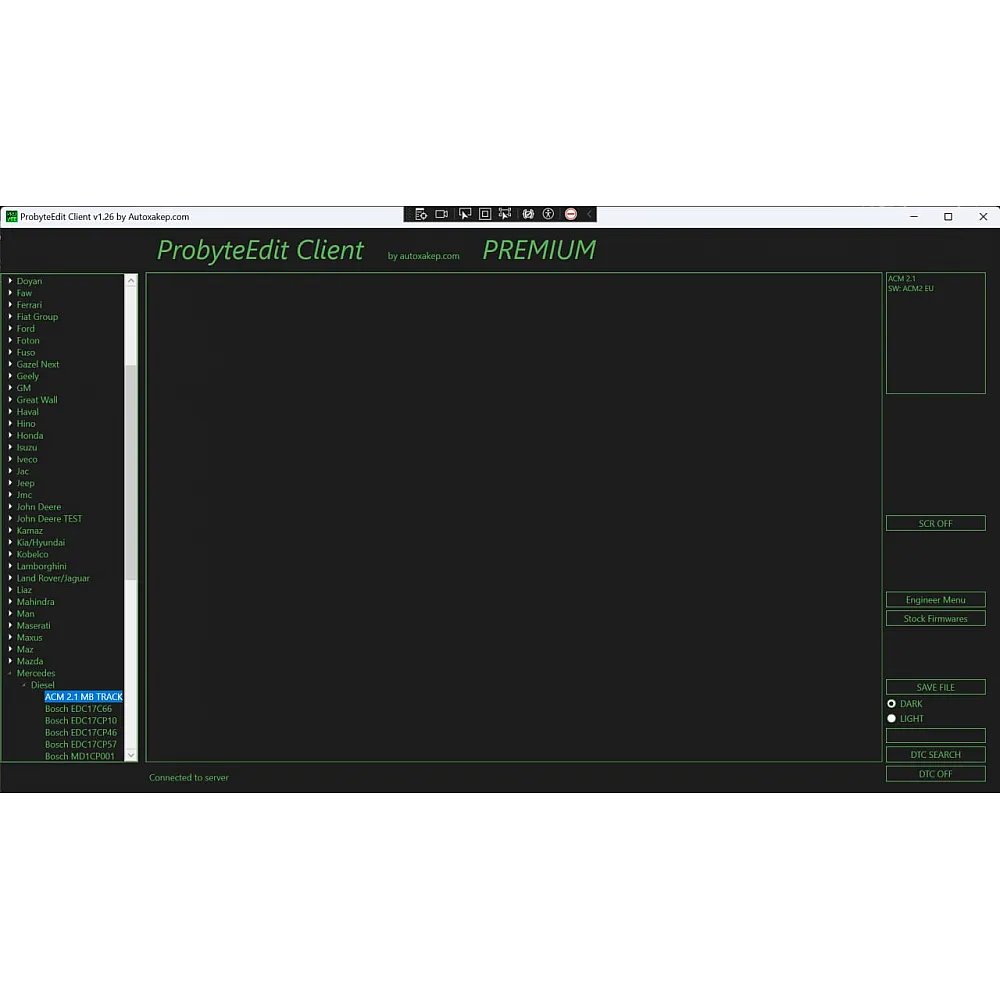Screen dimensions: 1000x1000
Task: Select Bosch EDC17C66 tree item
Action: (x=78, y=709)
